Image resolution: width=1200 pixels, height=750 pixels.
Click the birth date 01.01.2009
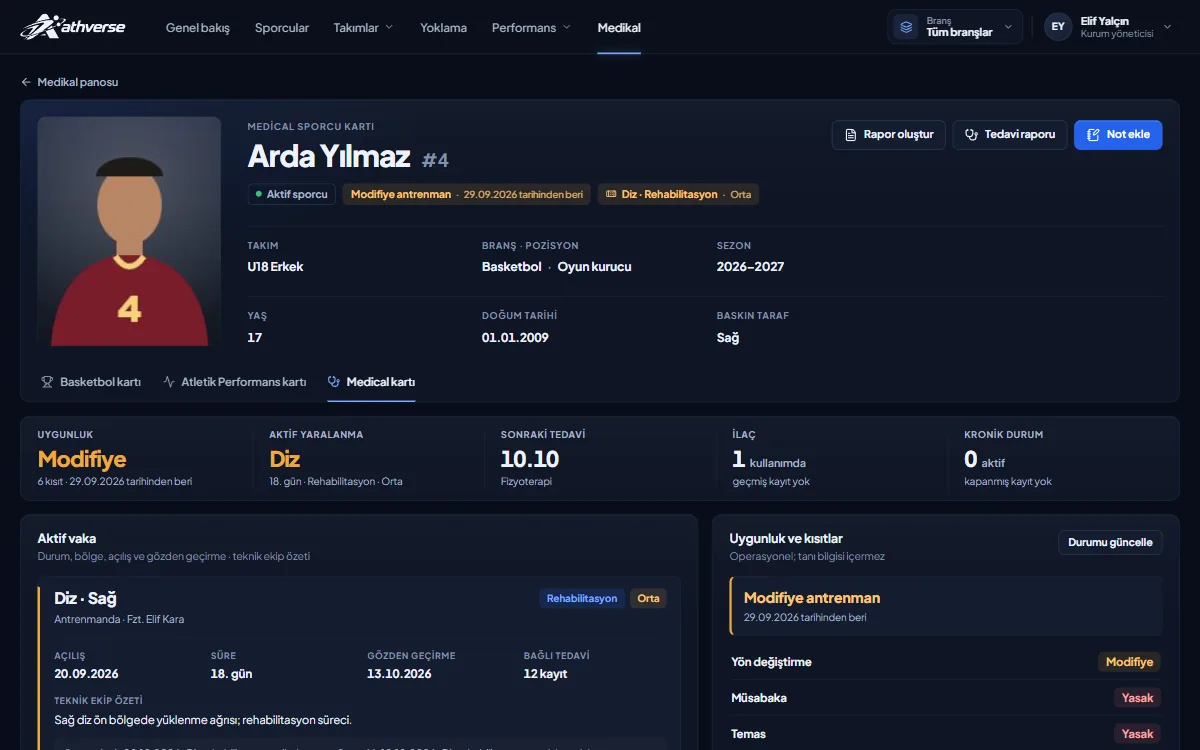[x=515, y=338]
